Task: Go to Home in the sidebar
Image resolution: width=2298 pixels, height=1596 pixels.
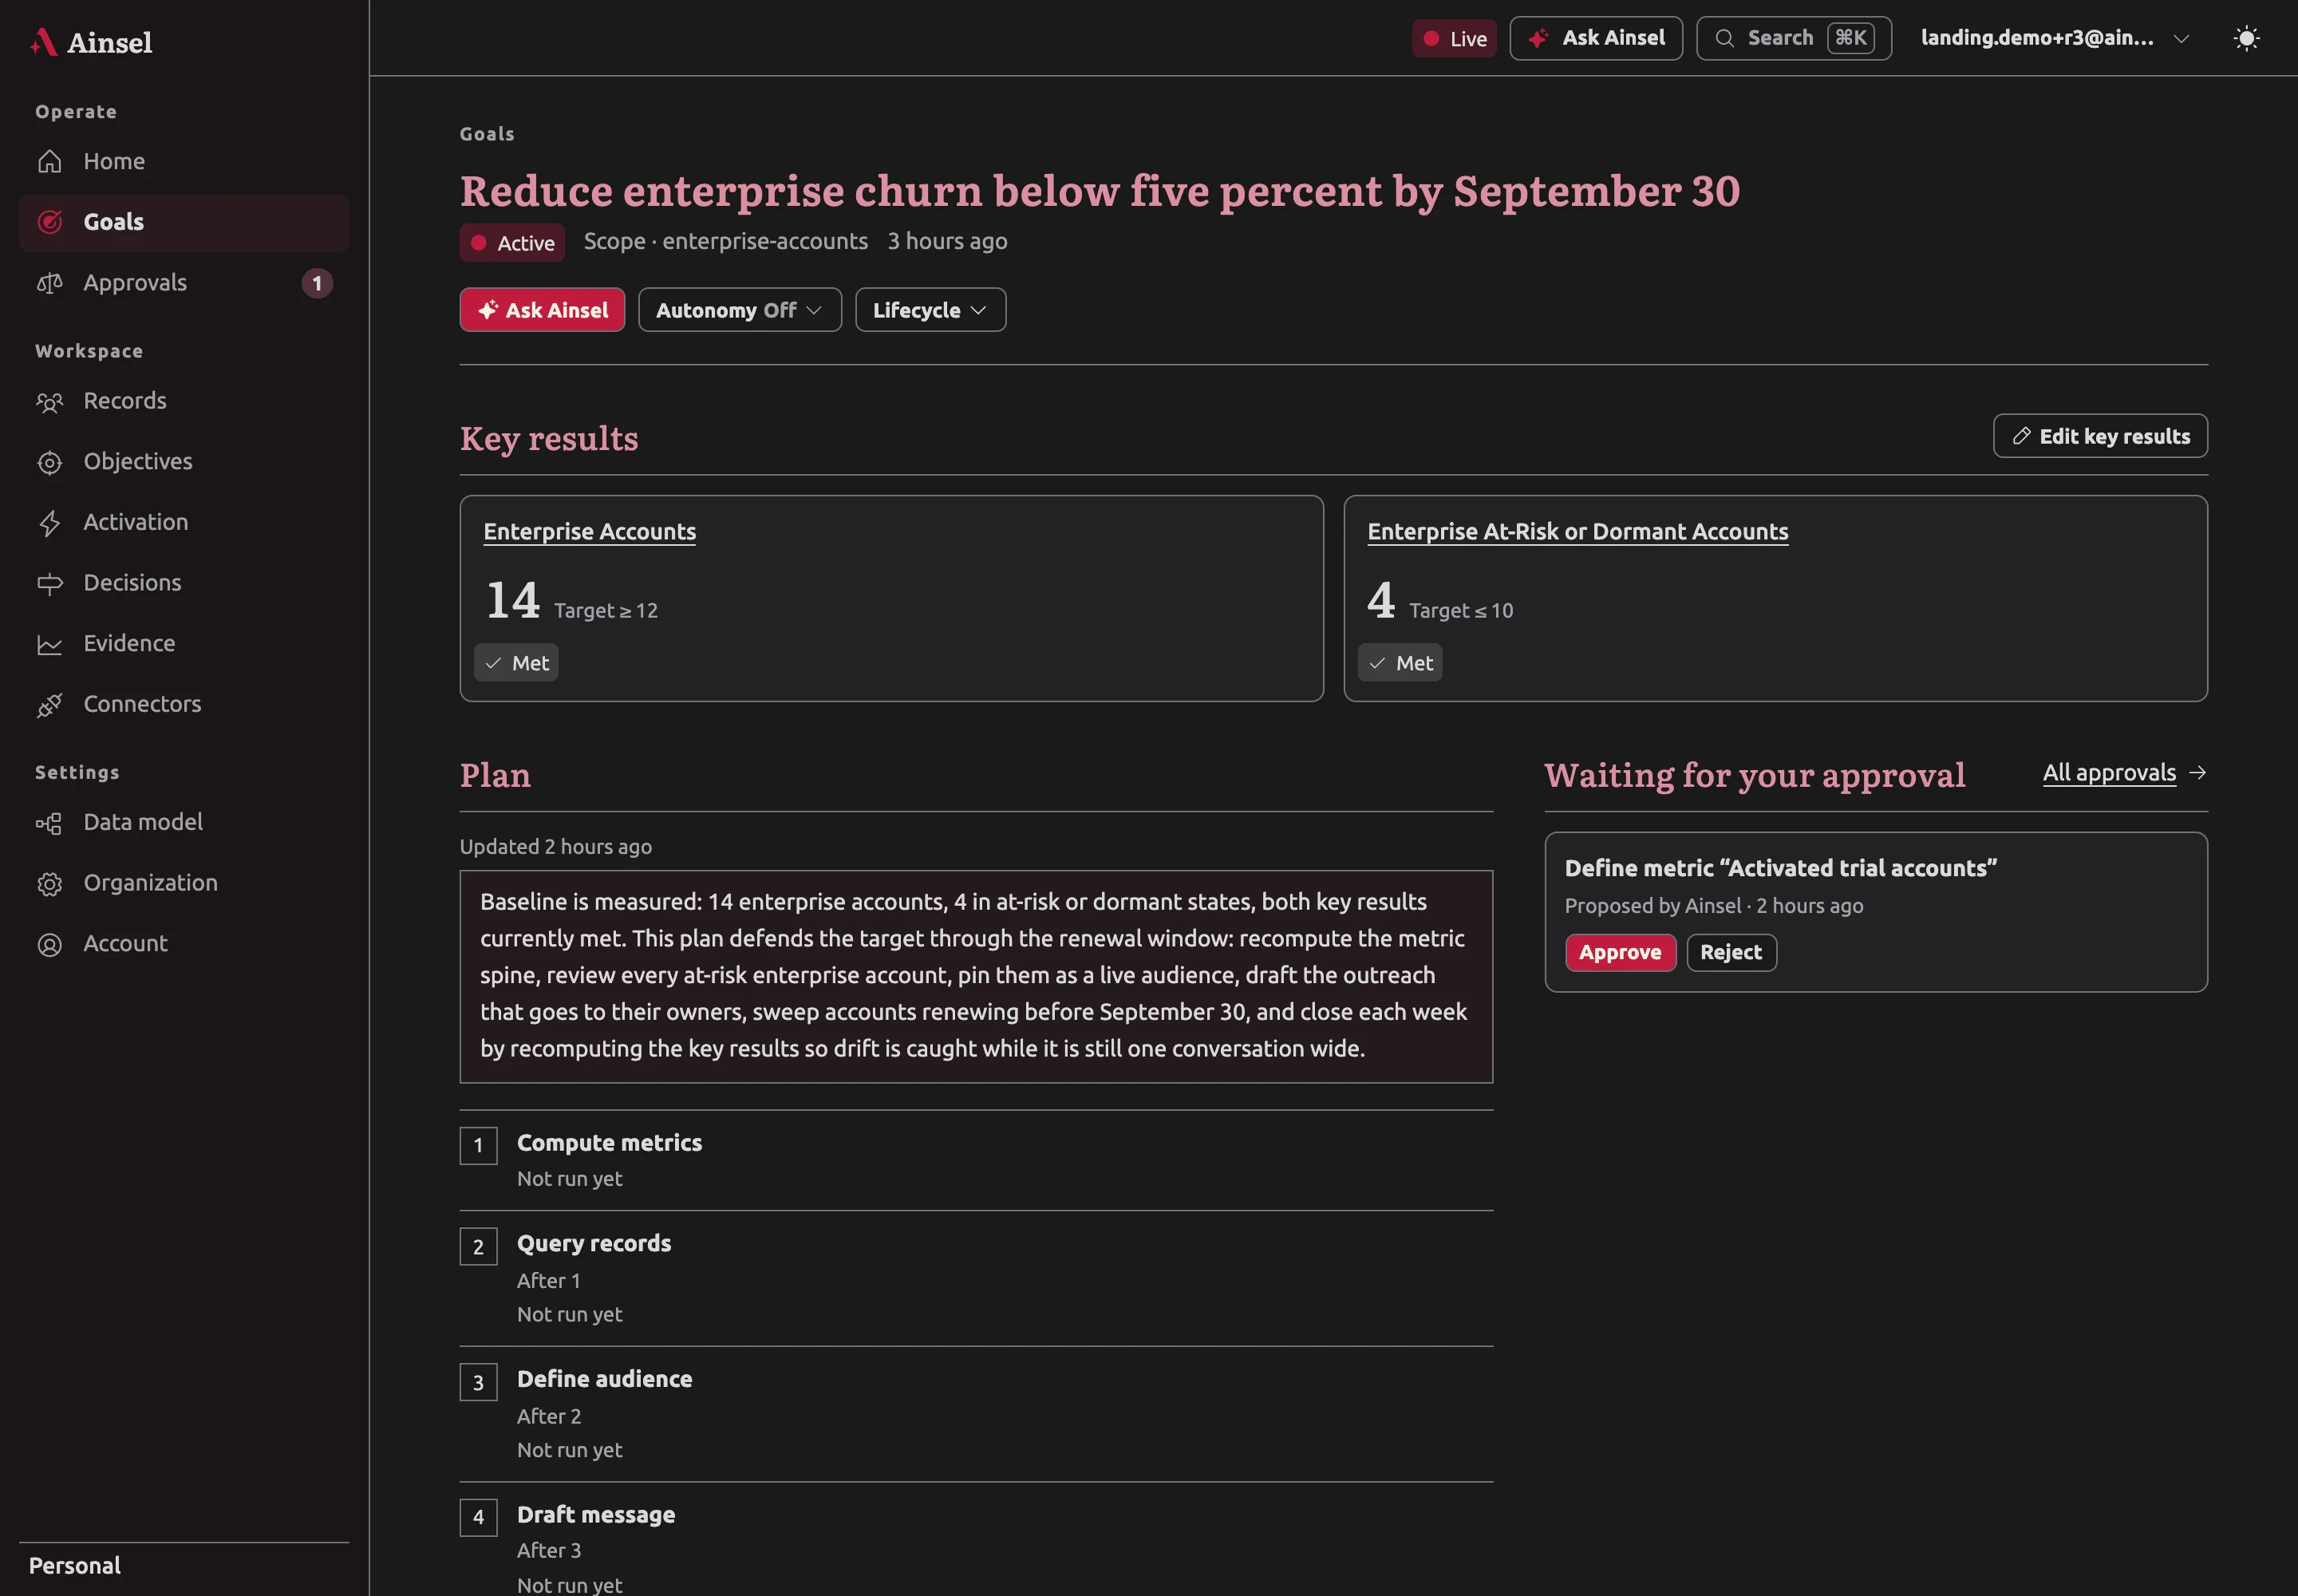Action: (x=184, y=161)
